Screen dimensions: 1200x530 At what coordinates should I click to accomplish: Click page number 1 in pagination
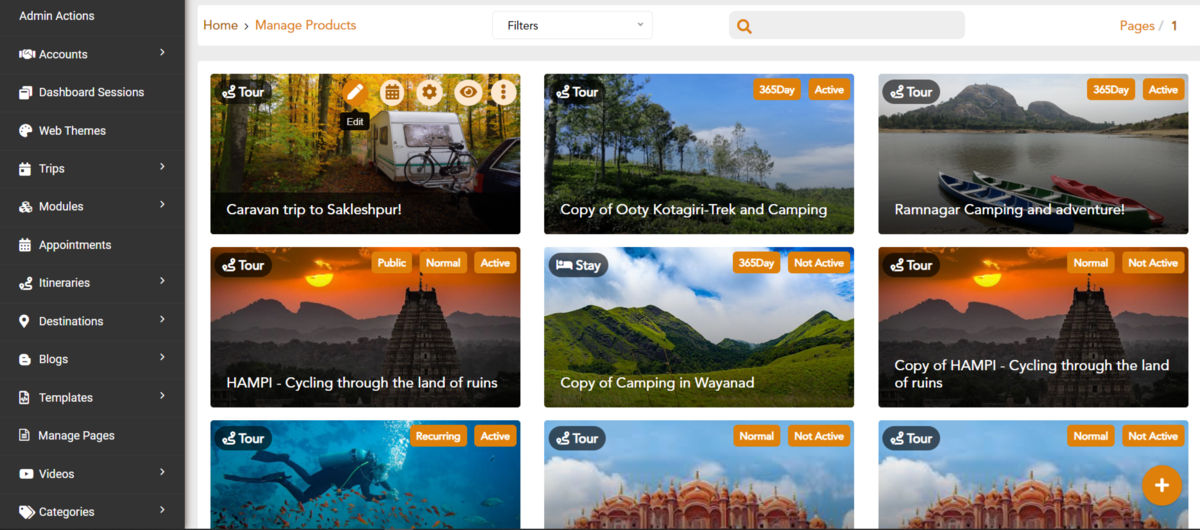click(x=1174, y=26)
